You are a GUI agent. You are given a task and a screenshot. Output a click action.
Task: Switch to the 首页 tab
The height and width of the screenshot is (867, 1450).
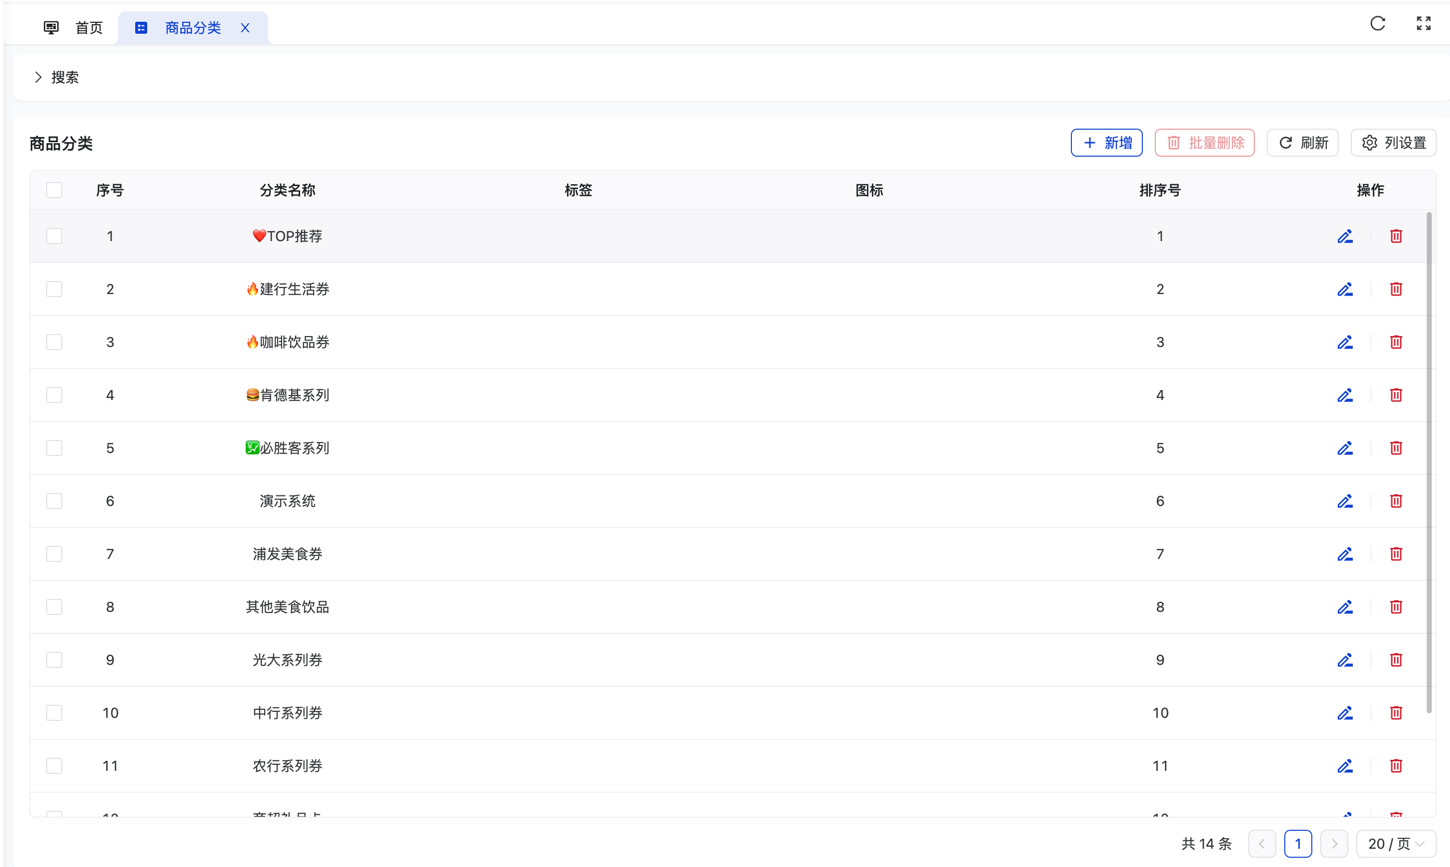tap(74, 28)
